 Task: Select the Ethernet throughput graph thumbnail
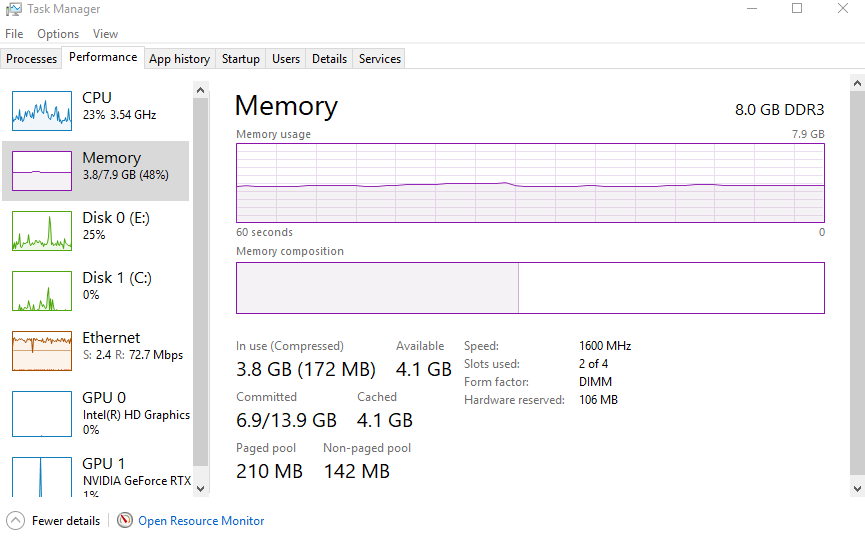pyautogui.click(x=42, y=351)
